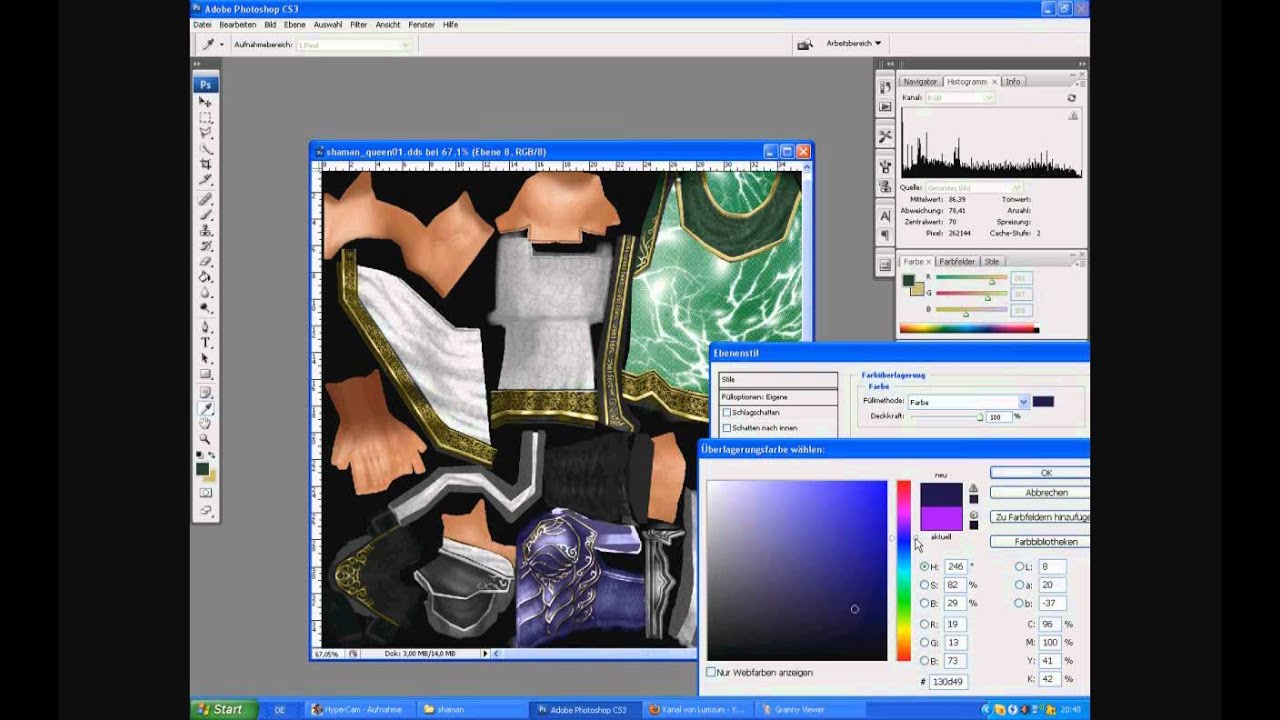Select the Hand tool
The width and height of the screenshot is (1280, 720).
206,424
